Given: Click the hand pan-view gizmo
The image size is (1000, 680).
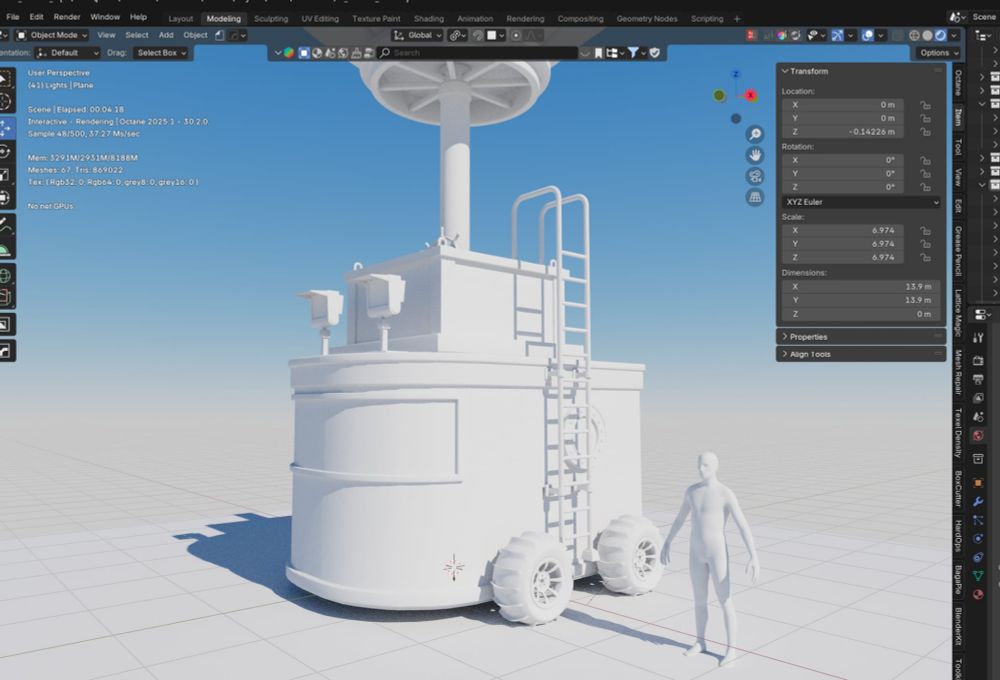Looking at the screenshot, I should pos(755,155).
